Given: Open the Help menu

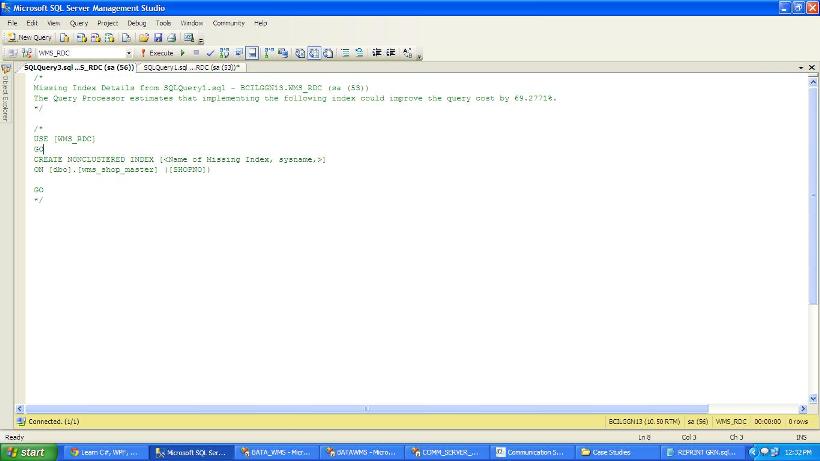Looking at the screenshot, I should point(260,23).
